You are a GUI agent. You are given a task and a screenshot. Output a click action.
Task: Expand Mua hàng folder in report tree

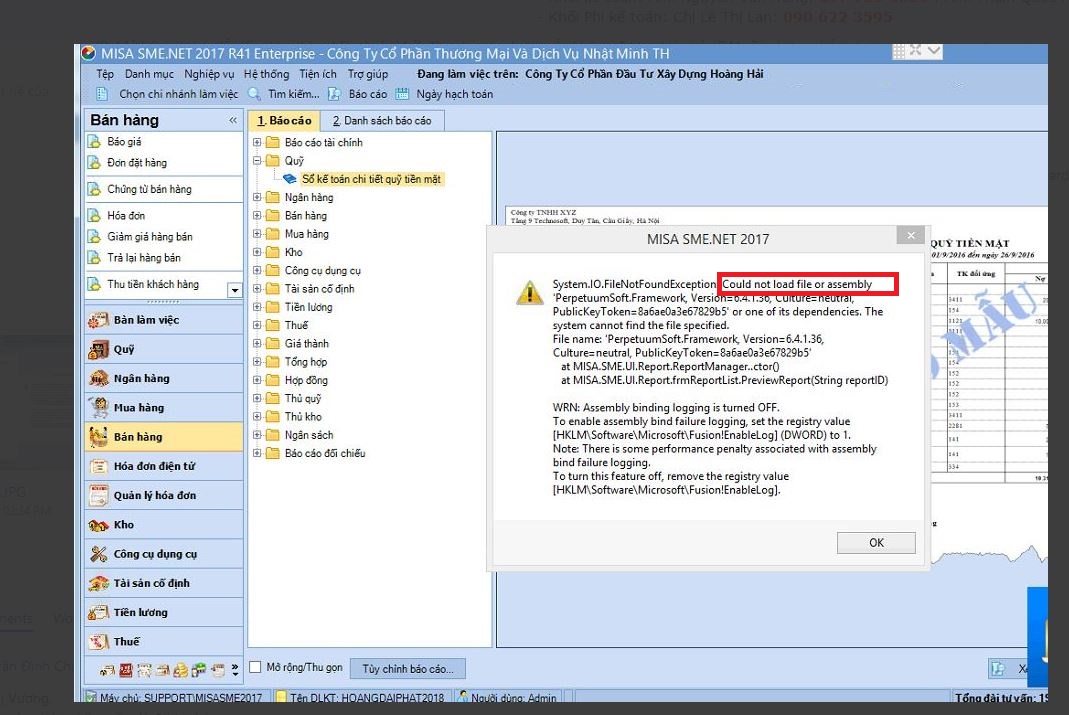[x=257, y=234]
